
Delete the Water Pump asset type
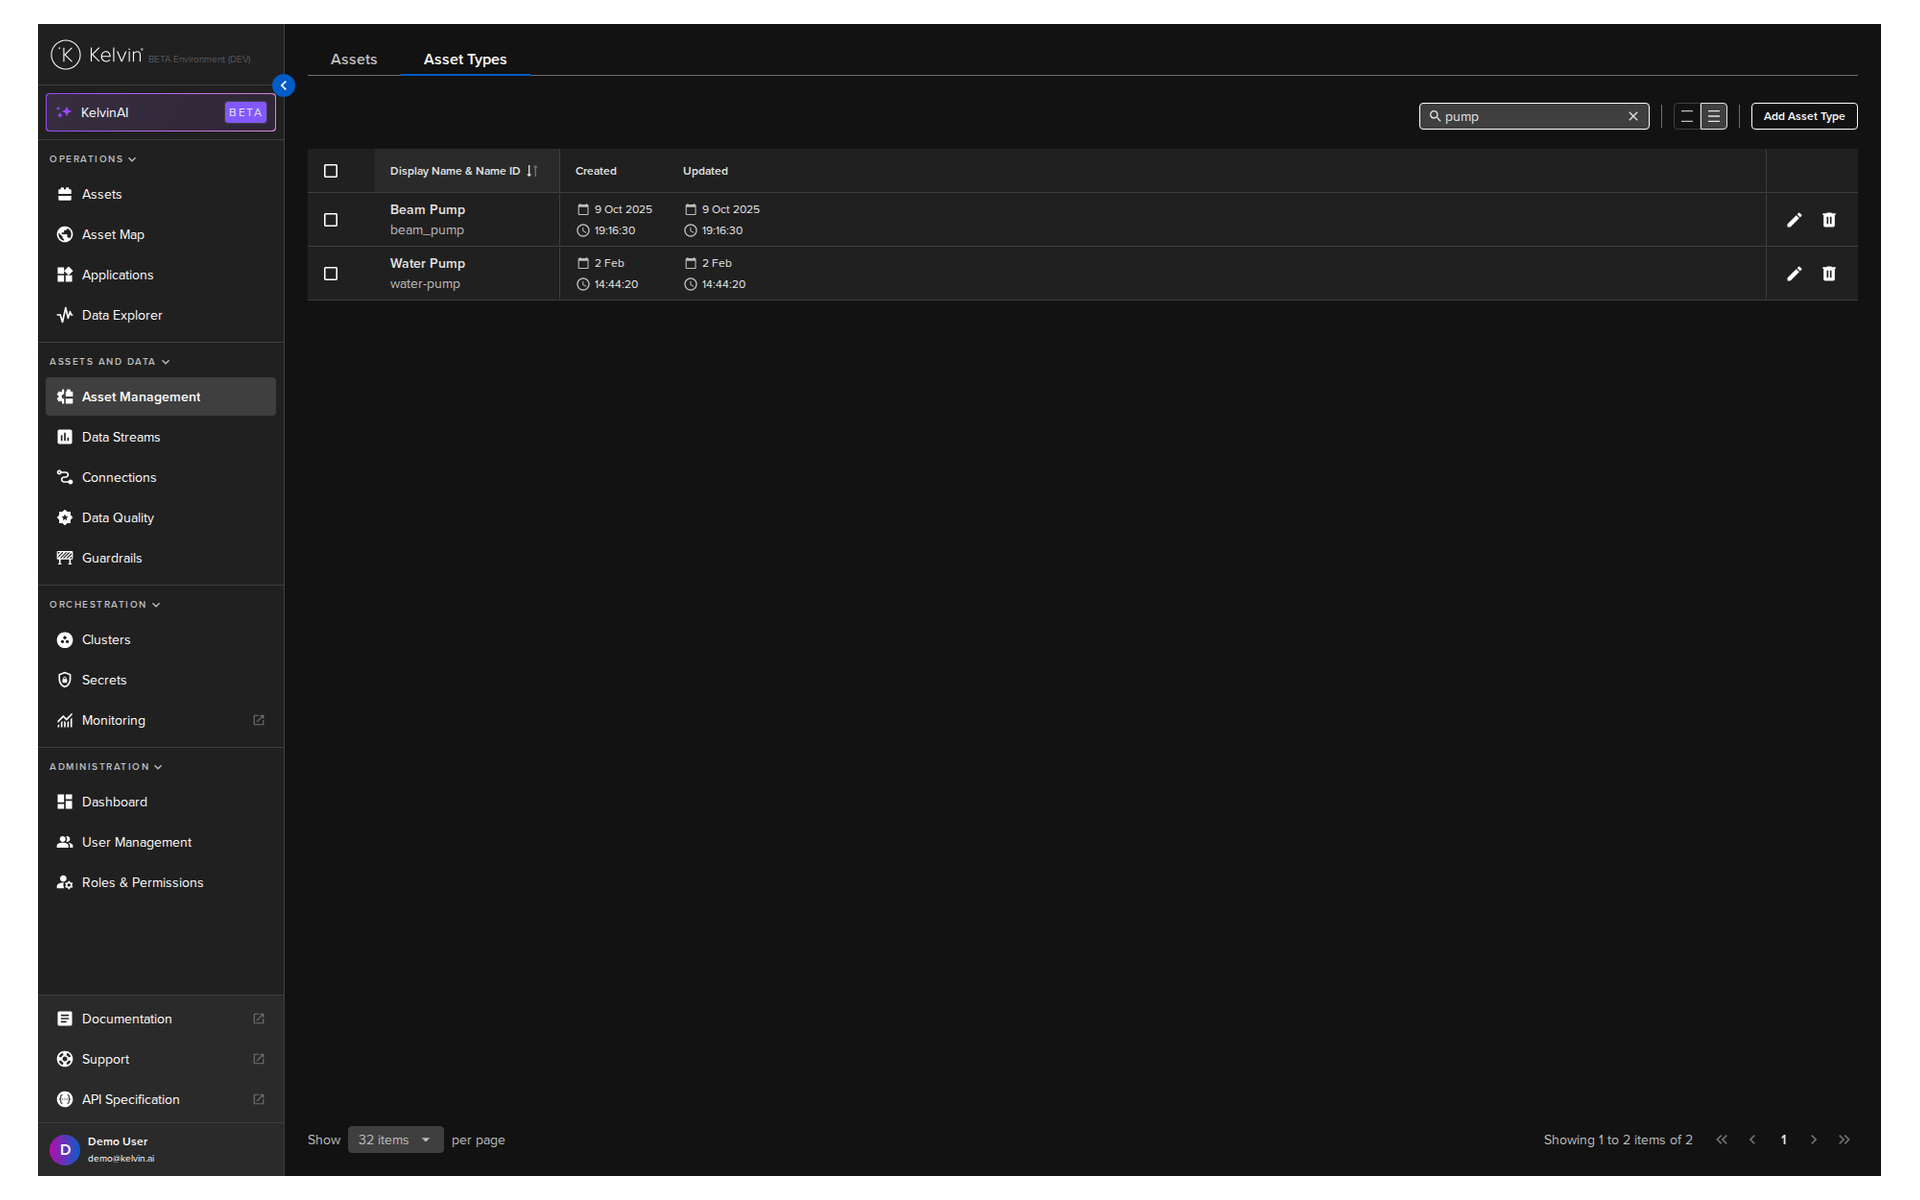click(1828, 274)
